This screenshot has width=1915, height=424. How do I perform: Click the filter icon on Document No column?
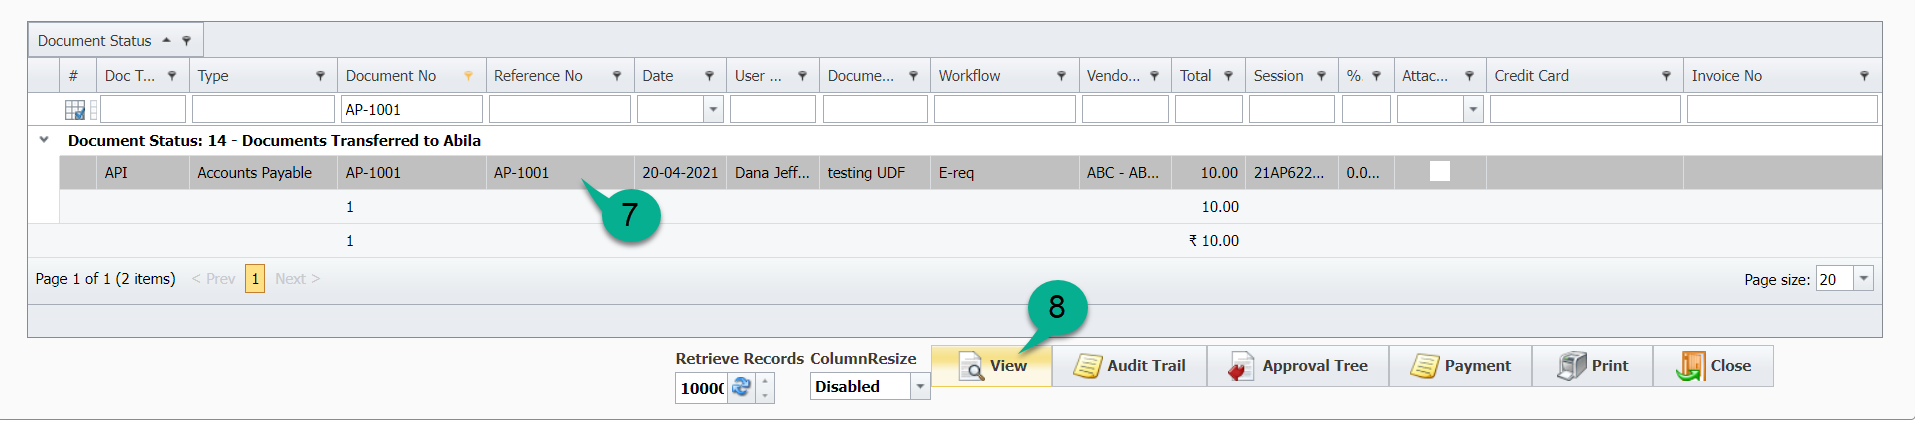[468, 76]
